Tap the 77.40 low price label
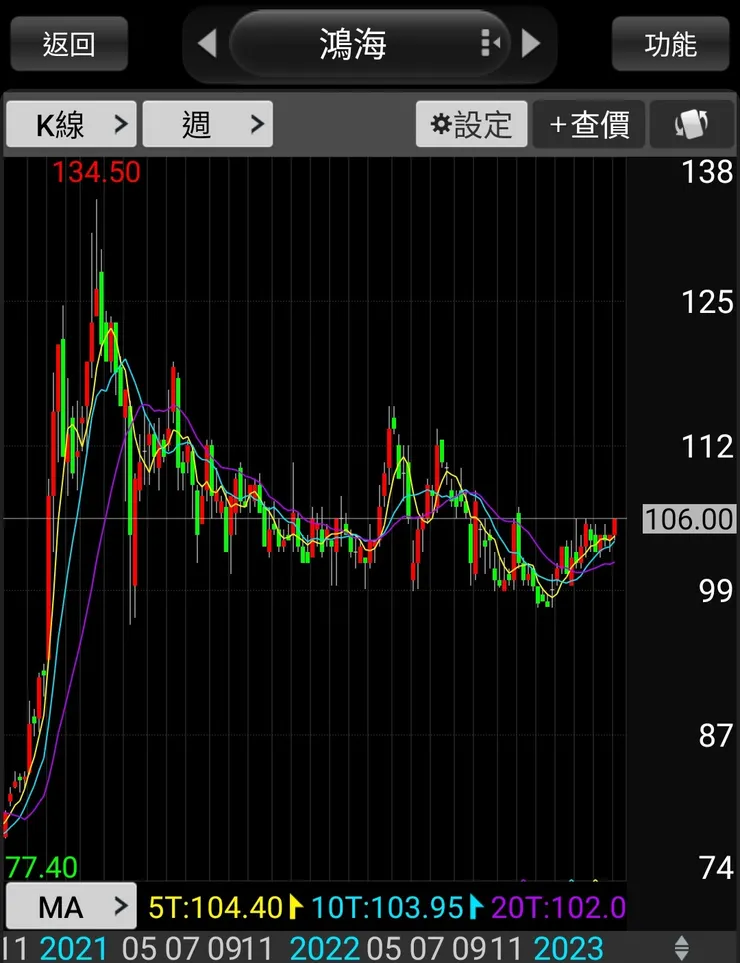 pyautogui.click(x=41, y=867)
